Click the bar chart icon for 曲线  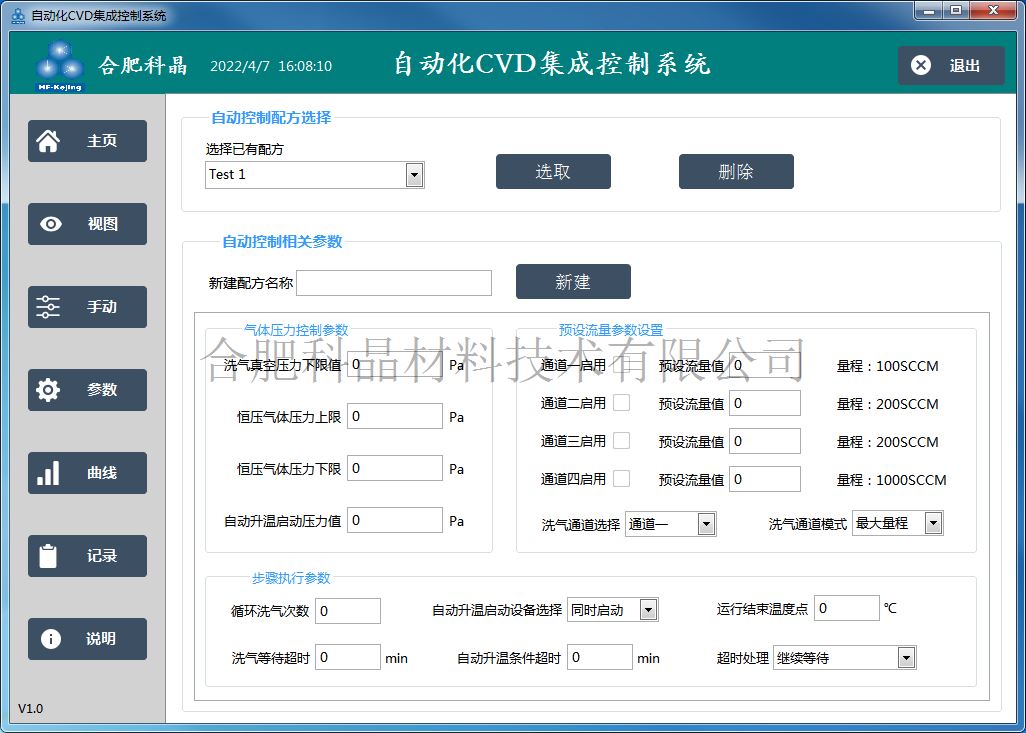point(48,473)
